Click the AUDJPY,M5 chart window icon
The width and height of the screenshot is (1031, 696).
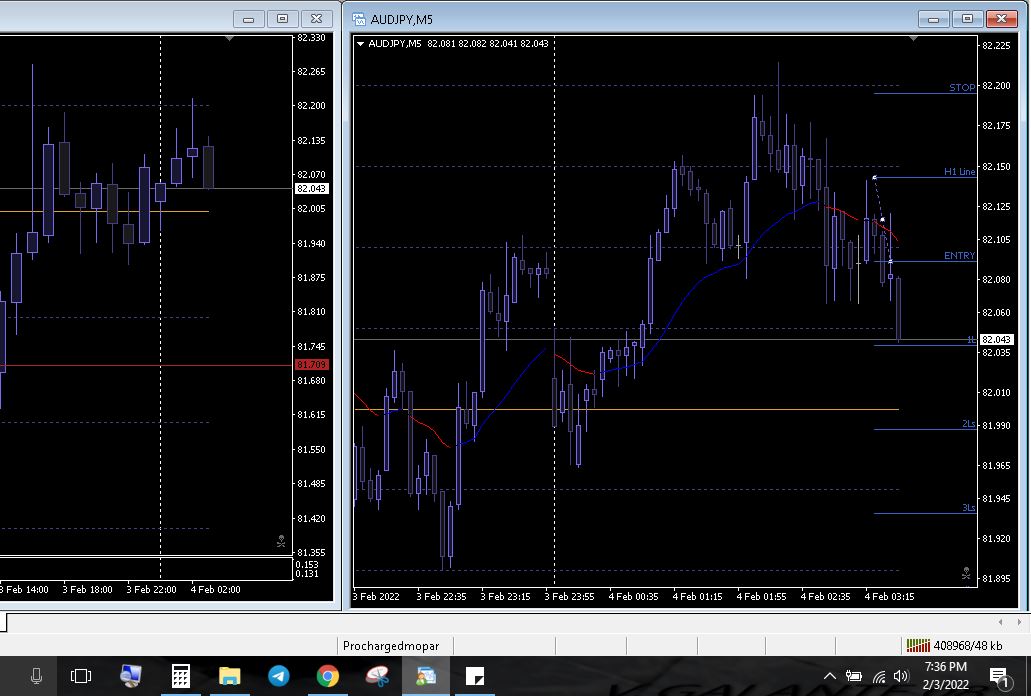[357, 19]
